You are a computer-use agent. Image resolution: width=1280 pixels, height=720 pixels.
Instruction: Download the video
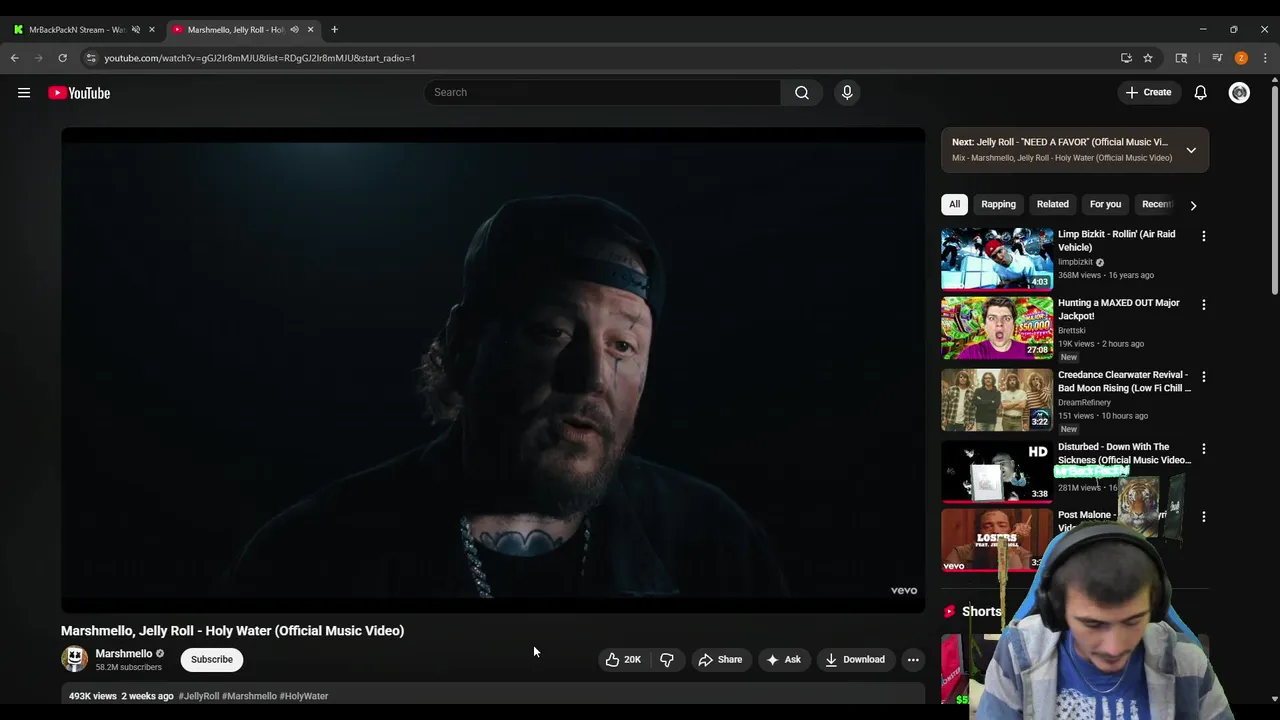coord(855,659)
